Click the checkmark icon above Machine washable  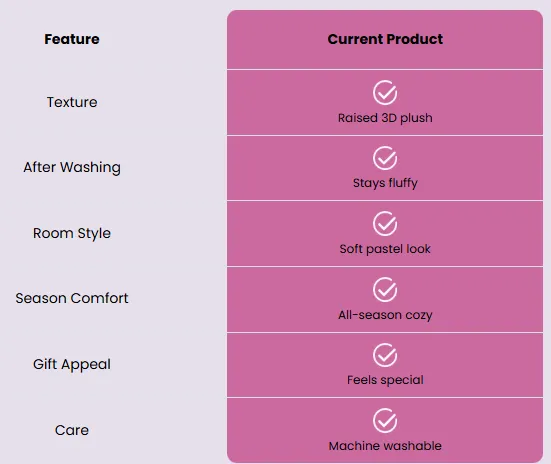click(385, 420)
